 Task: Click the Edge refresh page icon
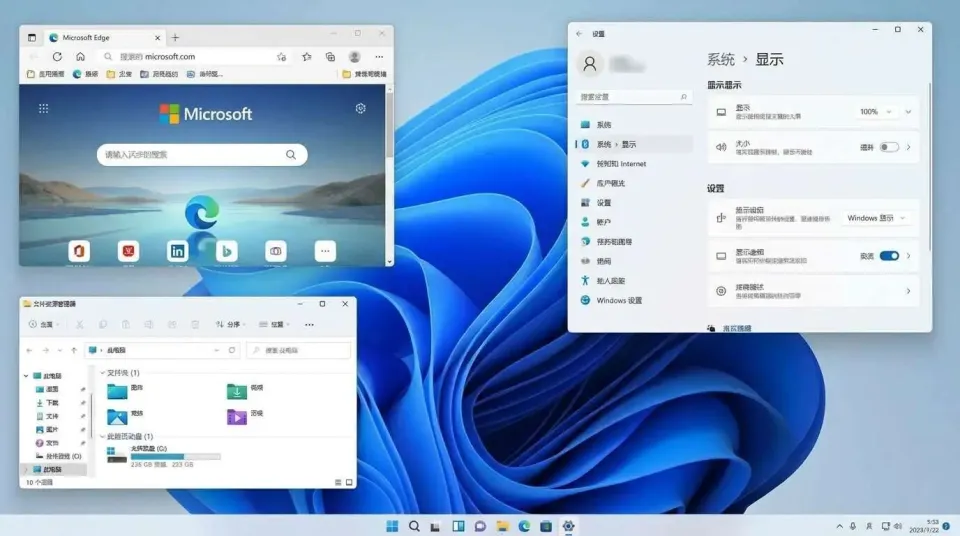[x=57, y=57]
